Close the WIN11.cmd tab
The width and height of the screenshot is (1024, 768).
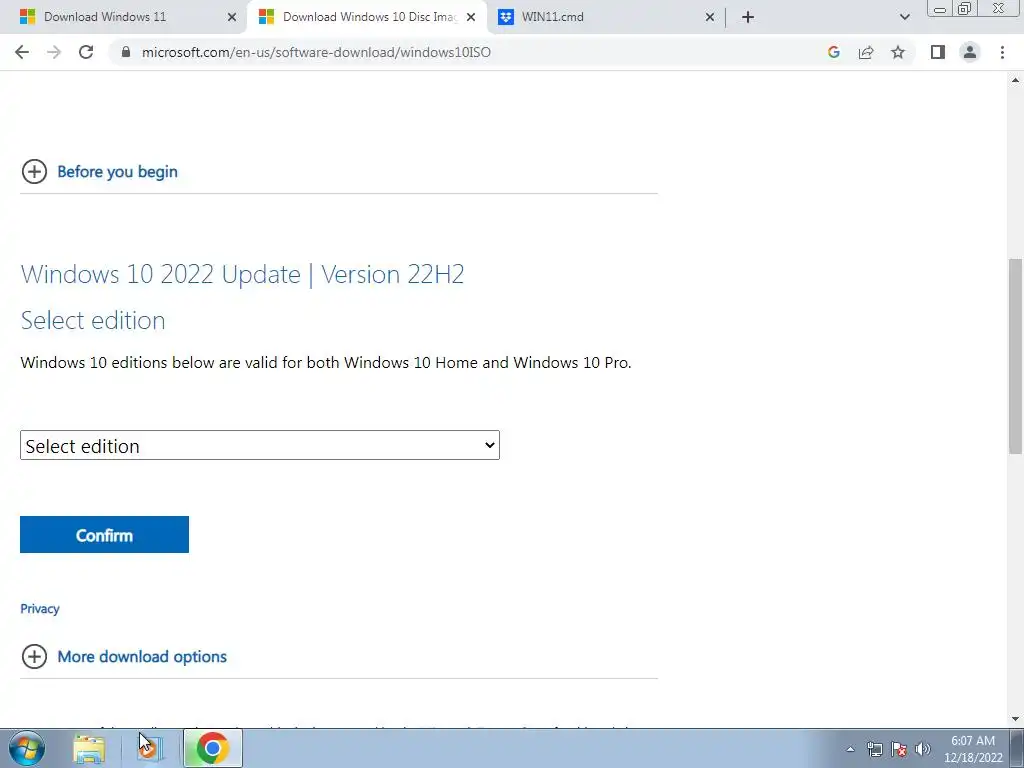point(710,17)
